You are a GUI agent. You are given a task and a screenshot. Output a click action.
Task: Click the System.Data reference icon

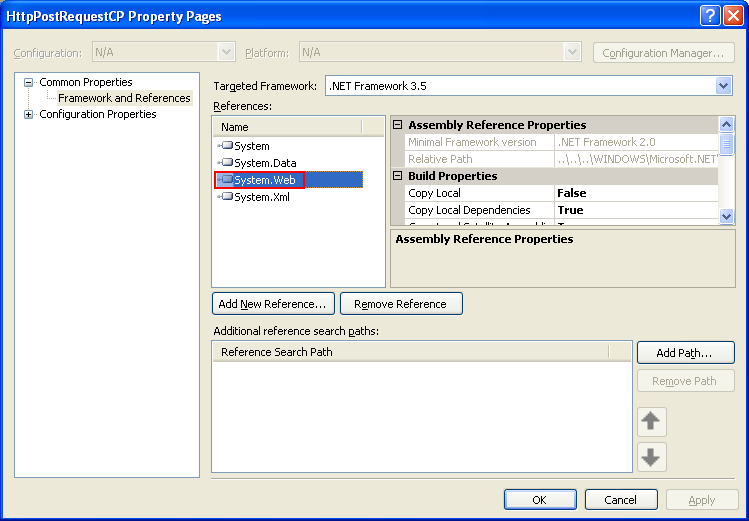(x=226, y=163)
